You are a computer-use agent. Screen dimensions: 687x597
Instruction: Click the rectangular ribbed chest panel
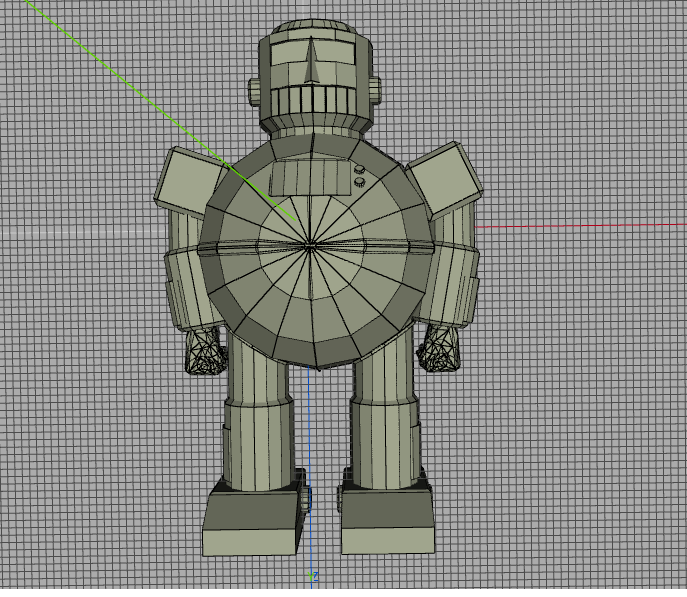coord(310,177)
